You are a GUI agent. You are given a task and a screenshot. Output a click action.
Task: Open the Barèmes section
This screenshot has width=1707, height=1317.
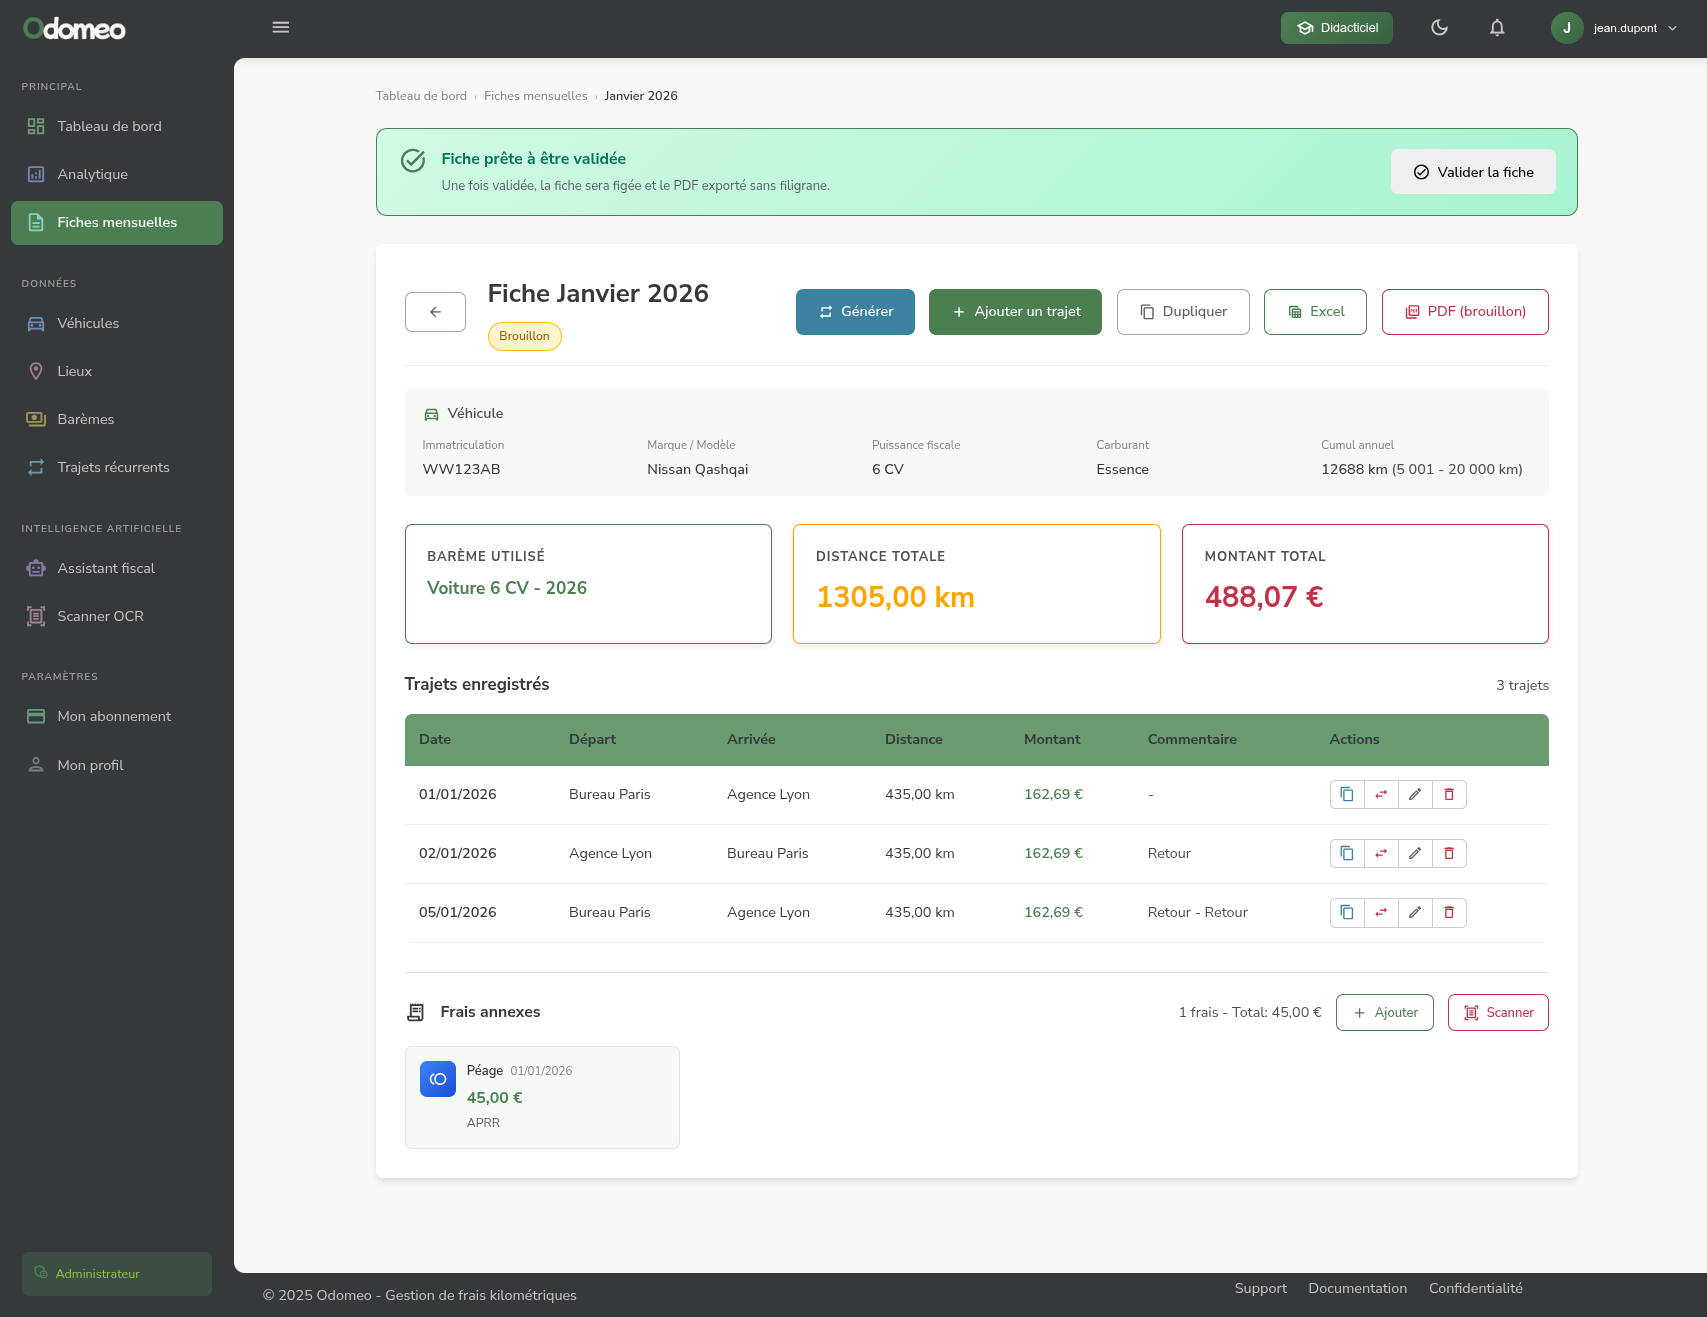point(85,419)
